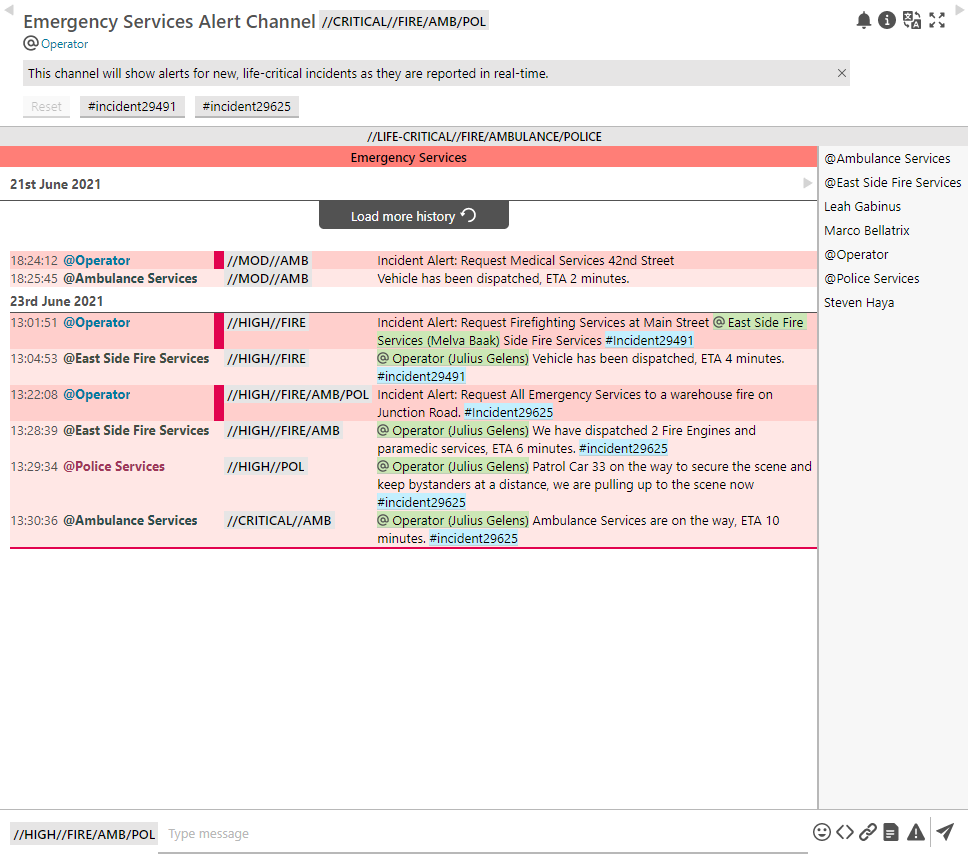The height and width of the screenshot is (856, 968).
Task: Select Steven Haya in the member list
Action: 859,303
